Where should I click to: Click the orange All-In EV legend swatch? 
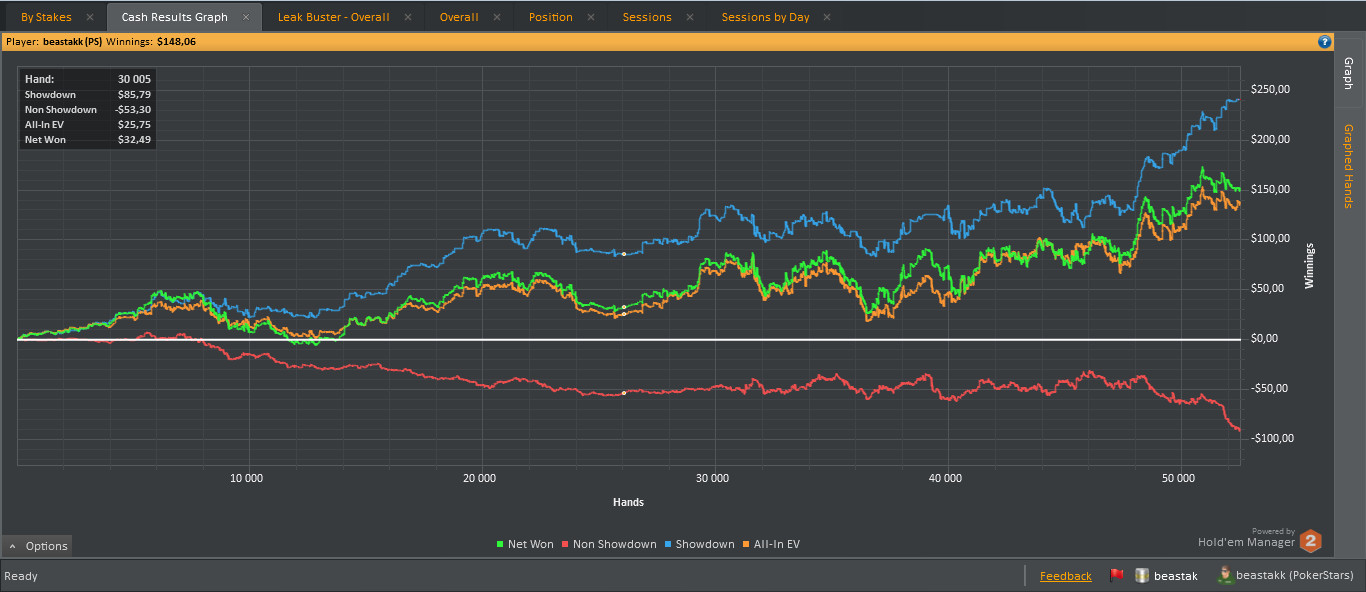click(745, 544)
